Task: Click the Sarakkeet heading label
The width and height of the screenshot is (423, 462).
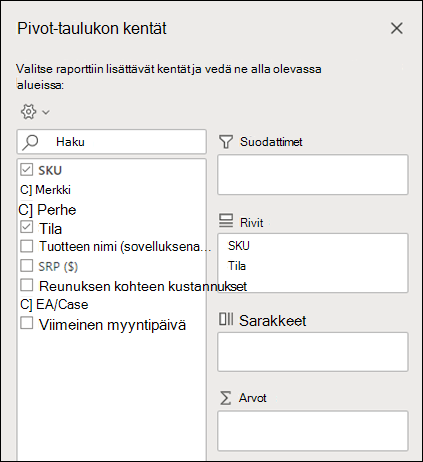Action: 272,321
